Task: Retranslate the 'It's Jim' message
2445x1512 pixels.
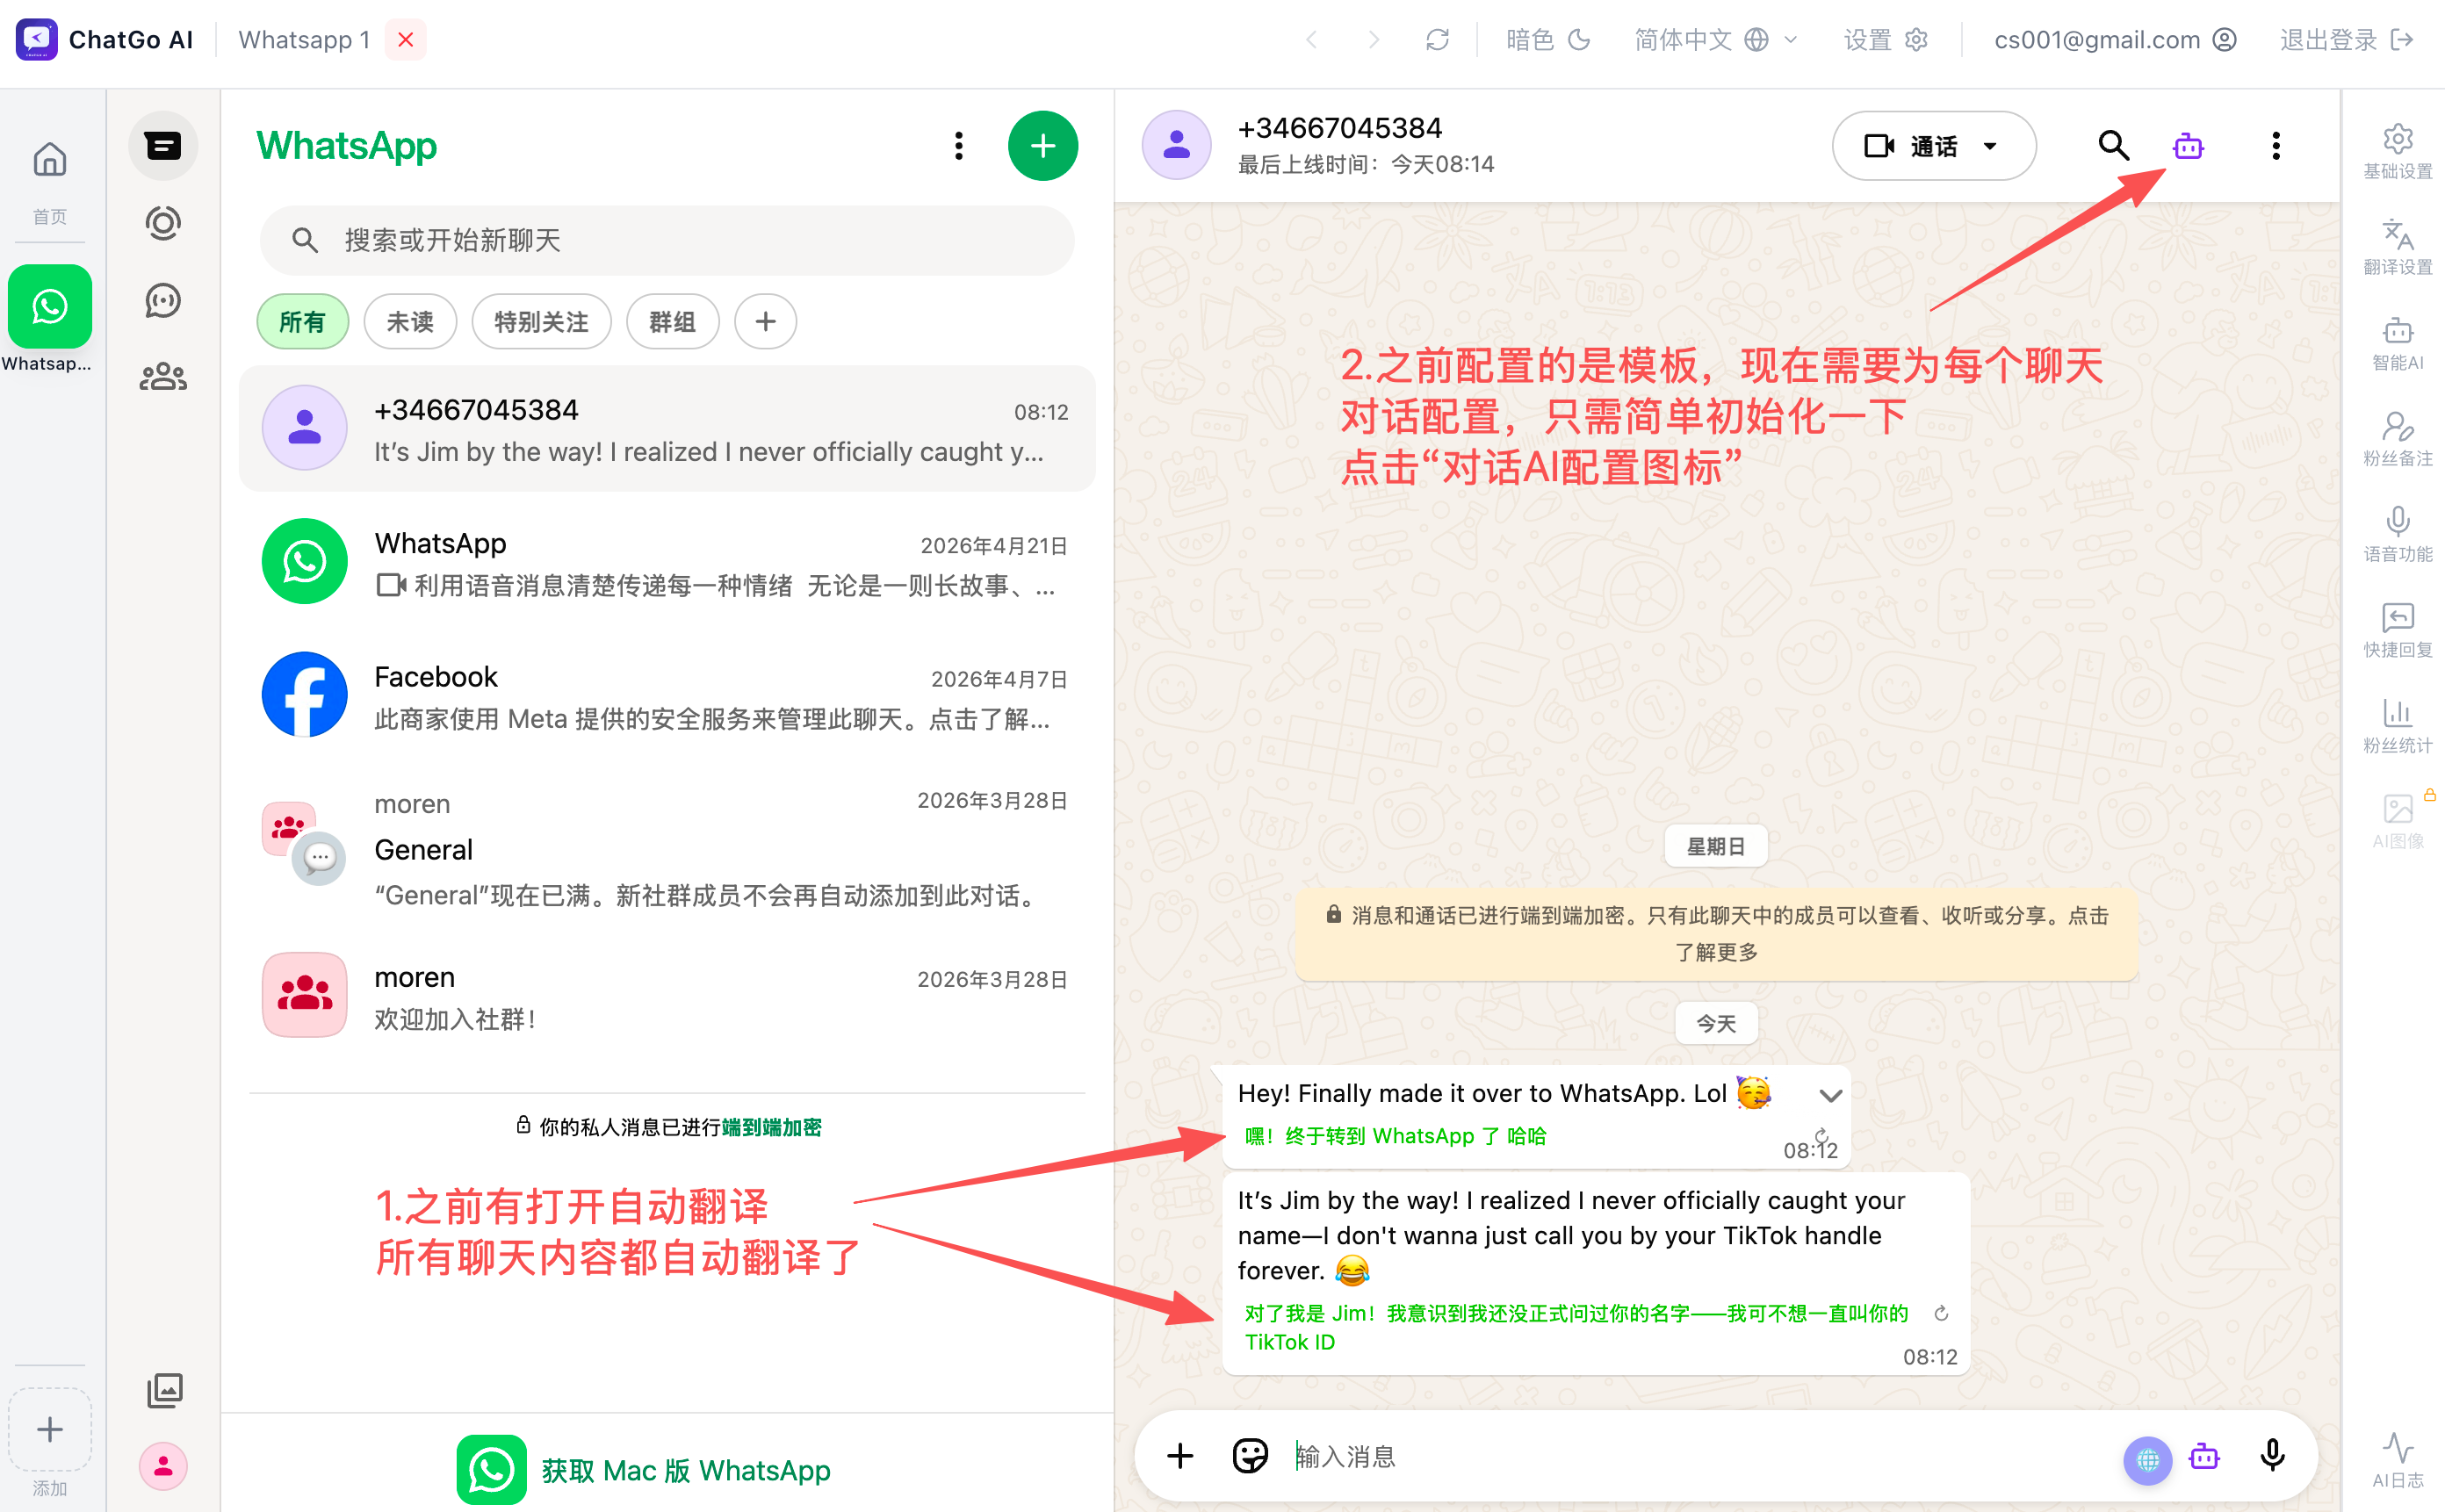Action: 1940,1314
